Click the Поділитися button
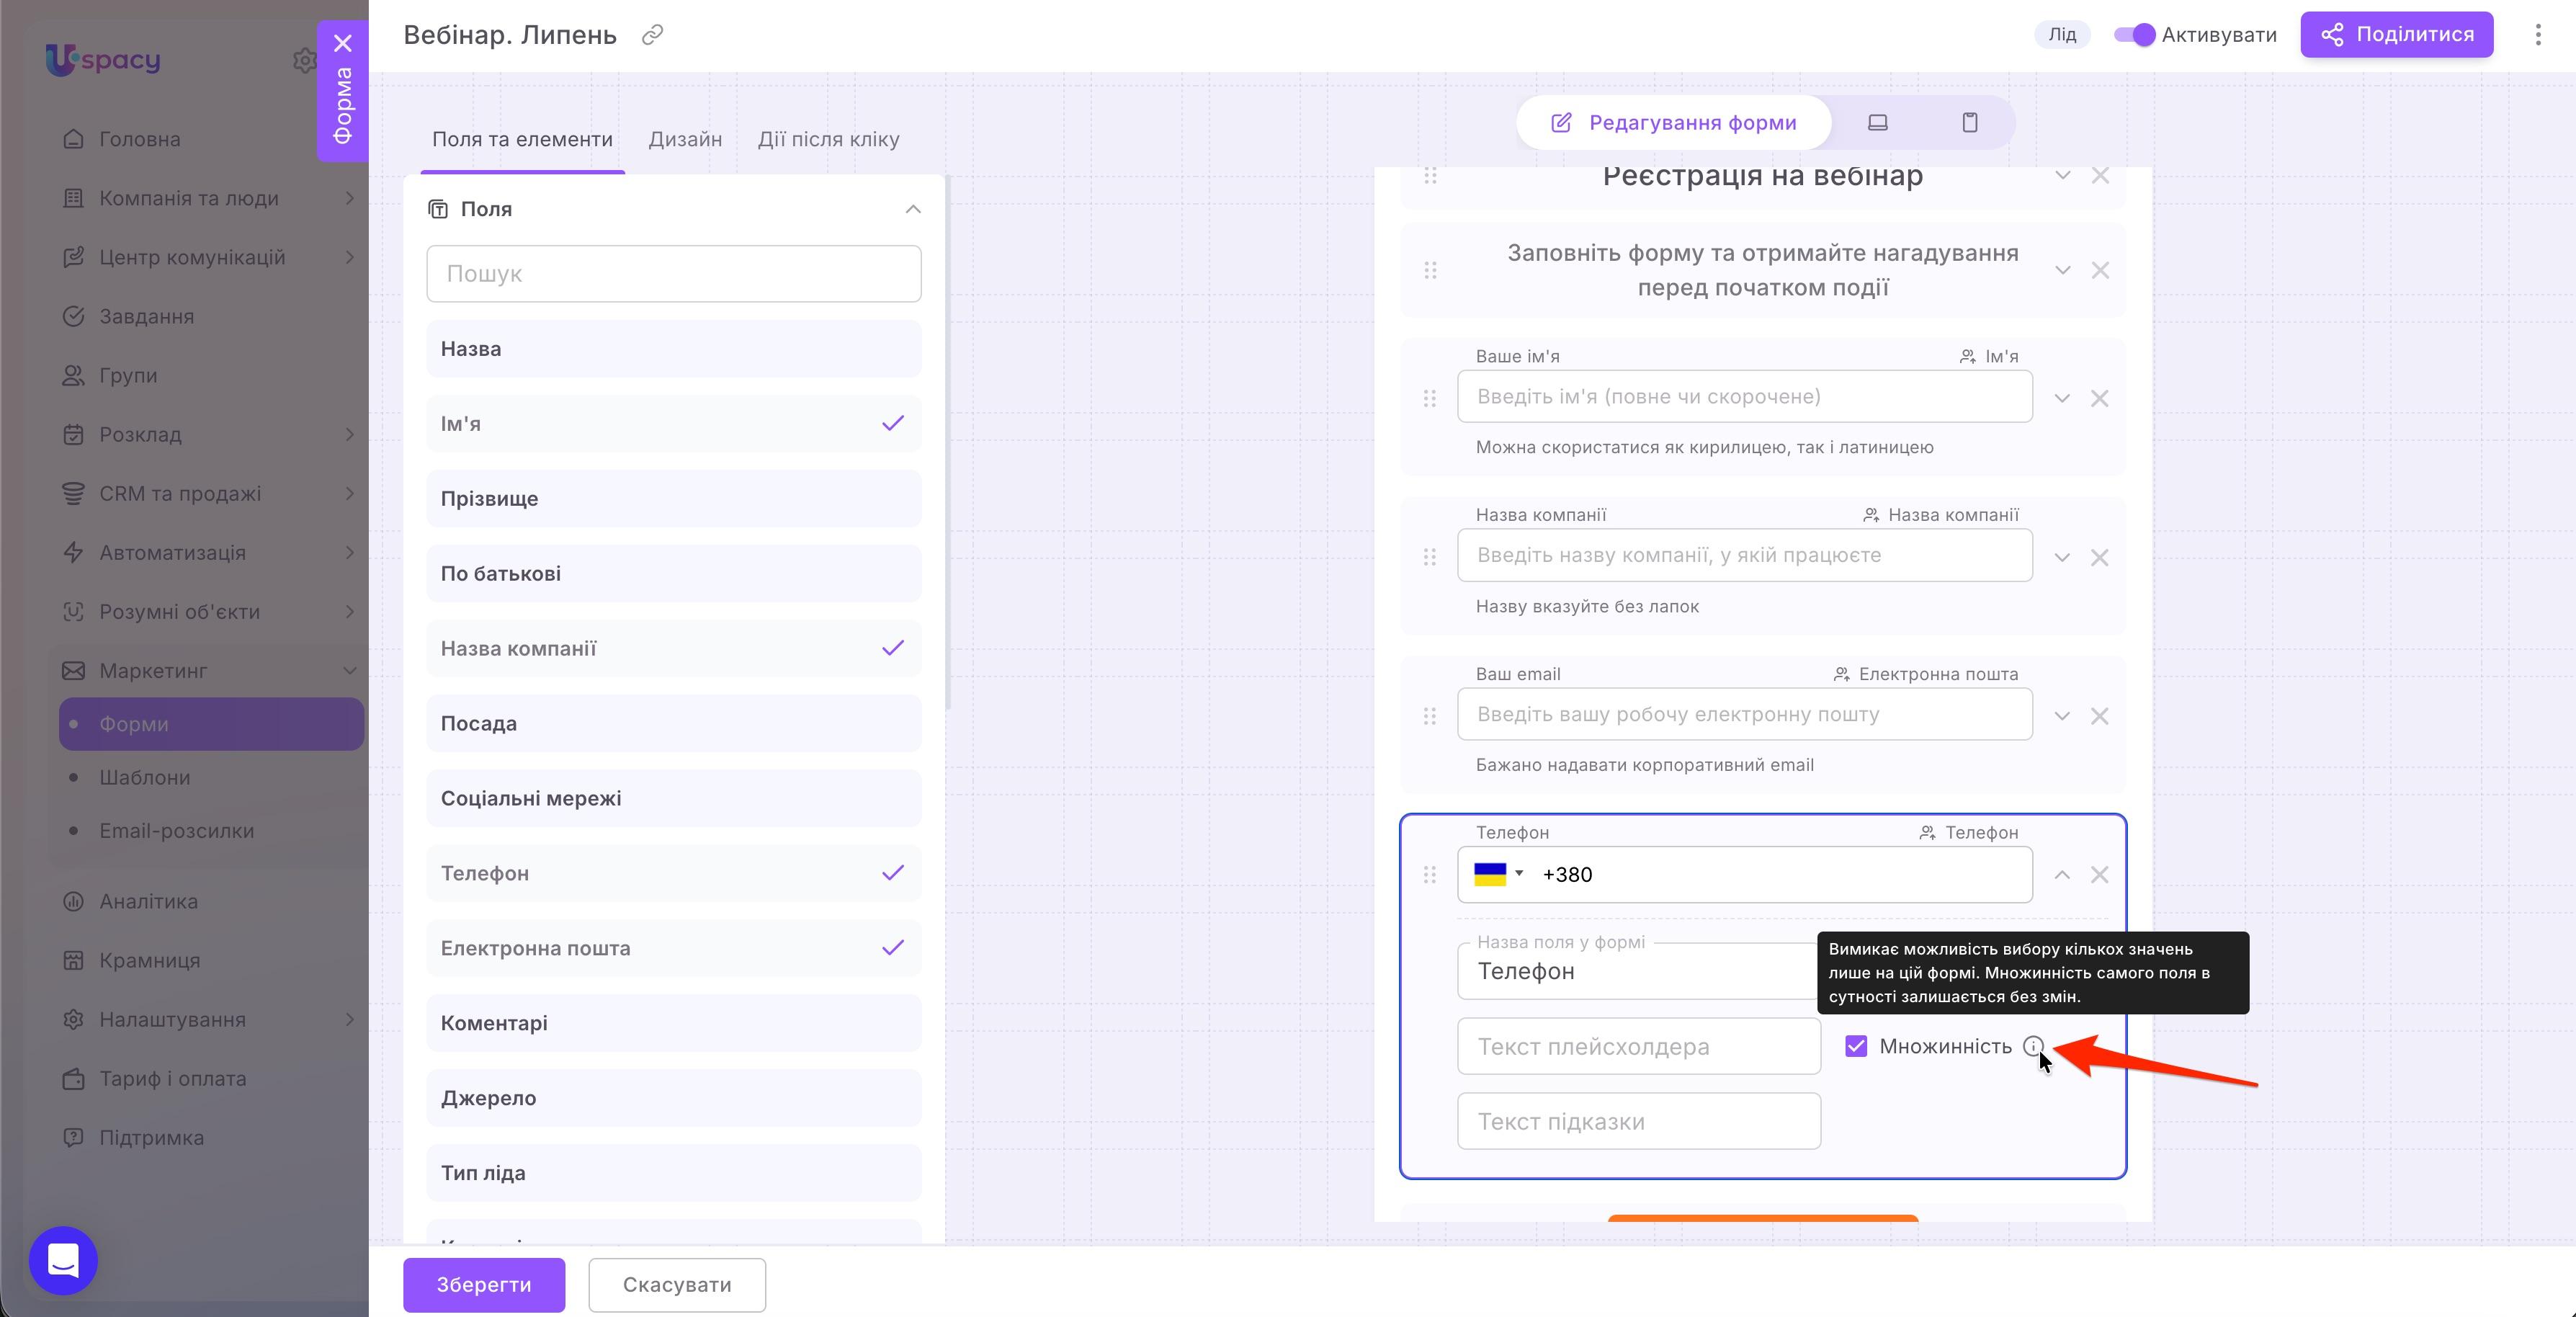The width and height of the screenshot is (2576, 1317). tap(2396, 35)
